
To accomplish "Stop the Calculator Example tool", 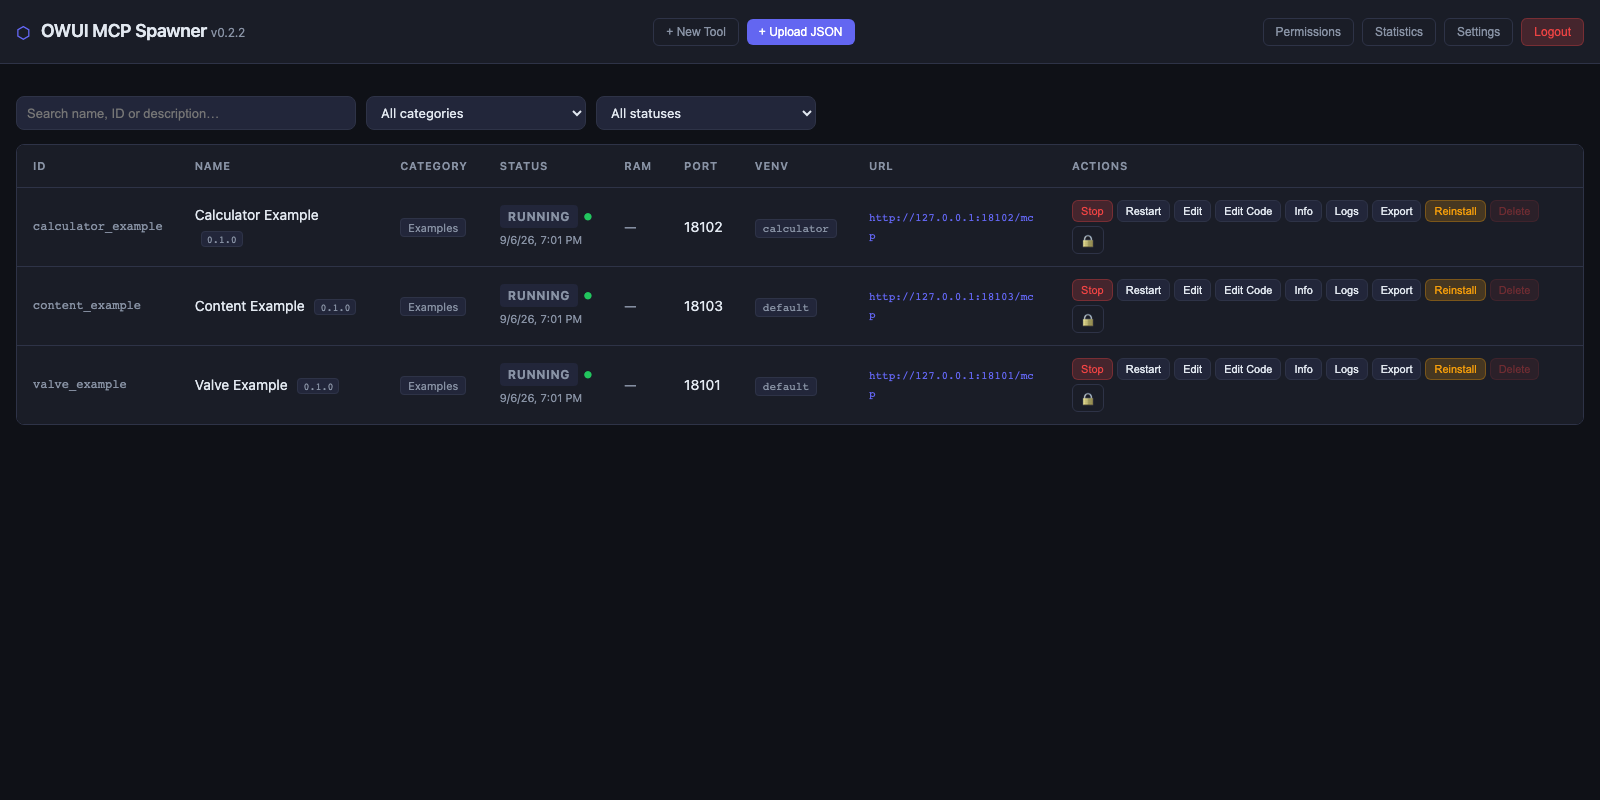I will pos(1092,211).
